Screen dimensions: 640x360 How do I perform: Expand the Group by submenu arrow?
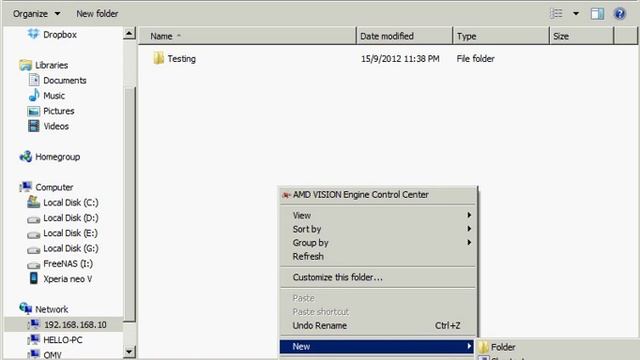[x=469, y=243]
